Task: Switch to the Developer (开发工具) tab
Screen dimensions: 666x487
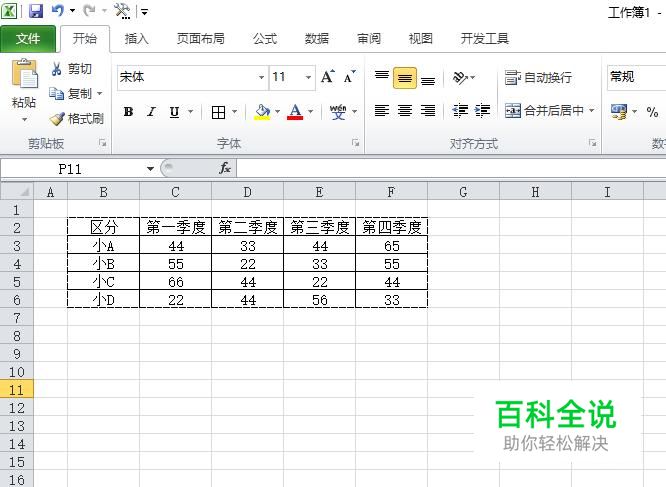Action: pos(485,39)
